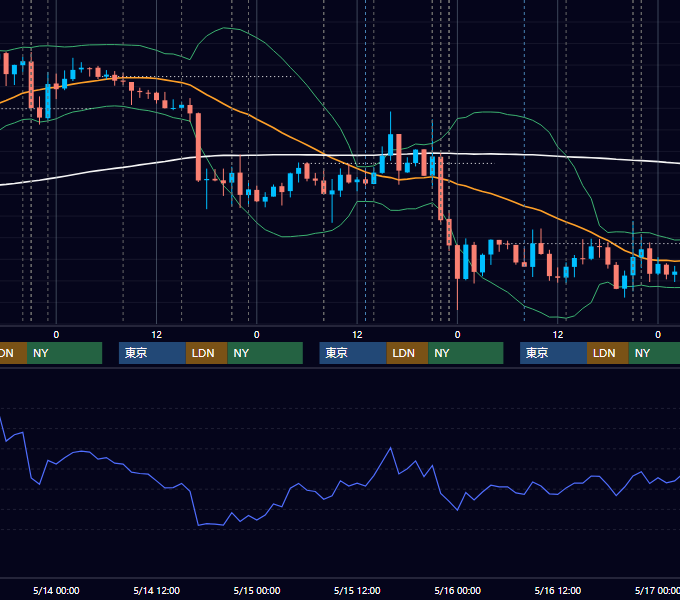Click the 東京 session block spanning 5/16 12:00
Image resolution: width=680 pixels, height=600 pixels.
pyautogui.click(x=553, y=353)
